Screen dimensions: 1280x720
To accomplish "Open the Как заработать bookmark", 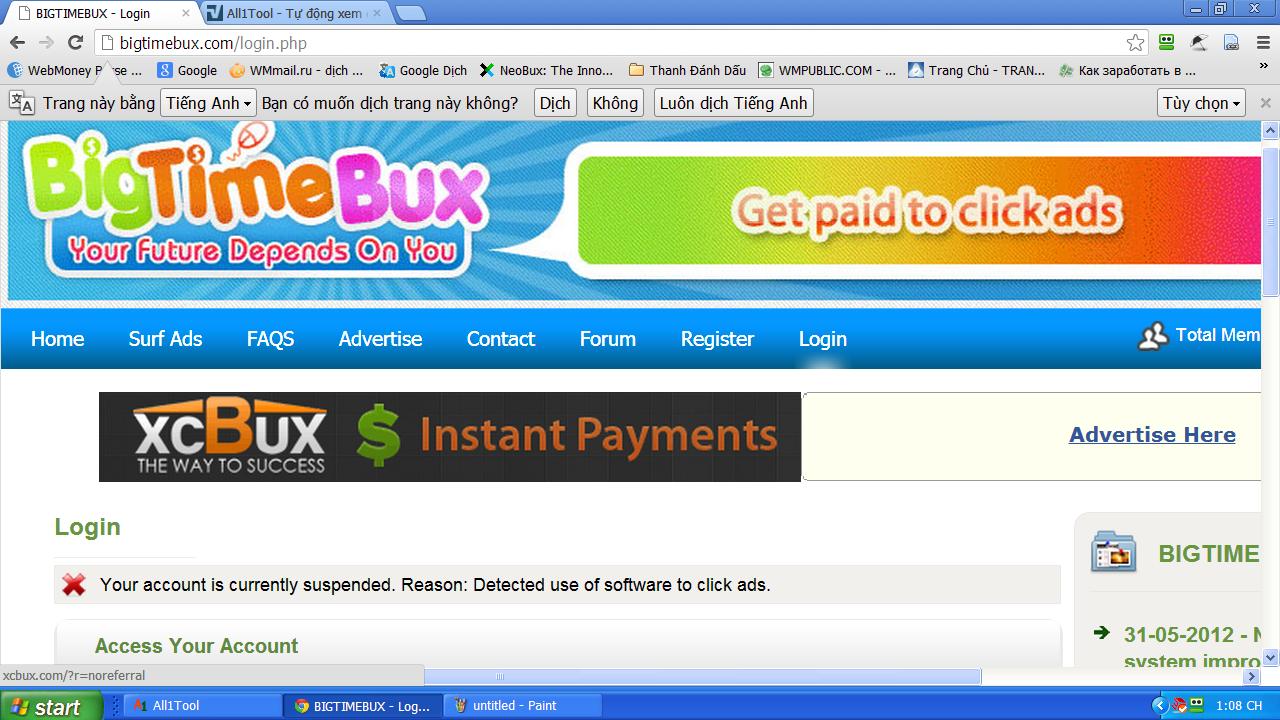I will [x=1127, y=70].
